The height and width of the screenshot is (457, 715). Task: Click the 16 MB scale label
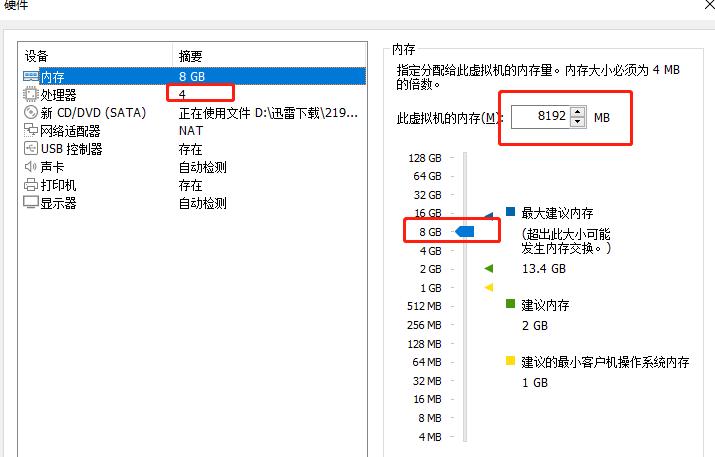pos(427,399)
